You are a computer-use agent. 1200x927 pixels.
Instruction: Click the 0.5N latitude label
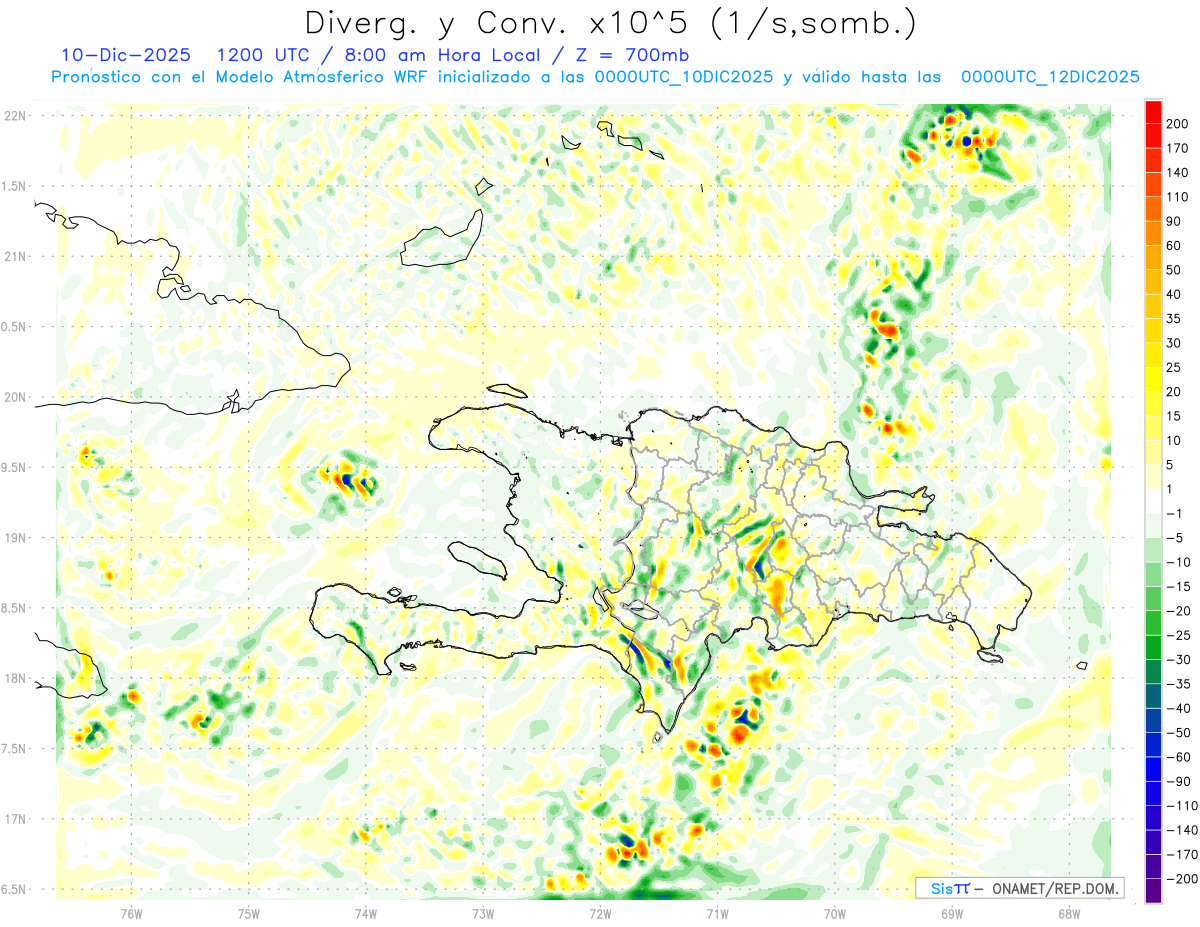(x=15, y=327)
